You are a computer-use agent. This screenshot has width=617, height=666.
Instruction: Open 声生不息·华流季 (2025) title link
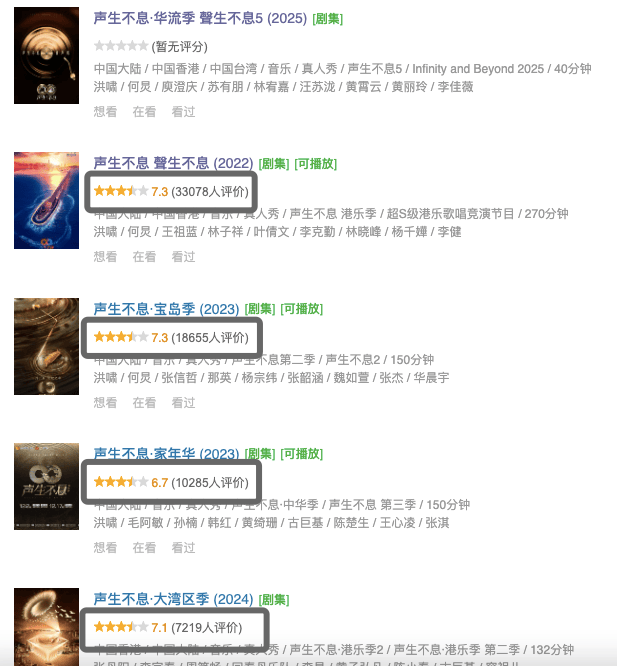pyautogui.click(x=200, y=18)
